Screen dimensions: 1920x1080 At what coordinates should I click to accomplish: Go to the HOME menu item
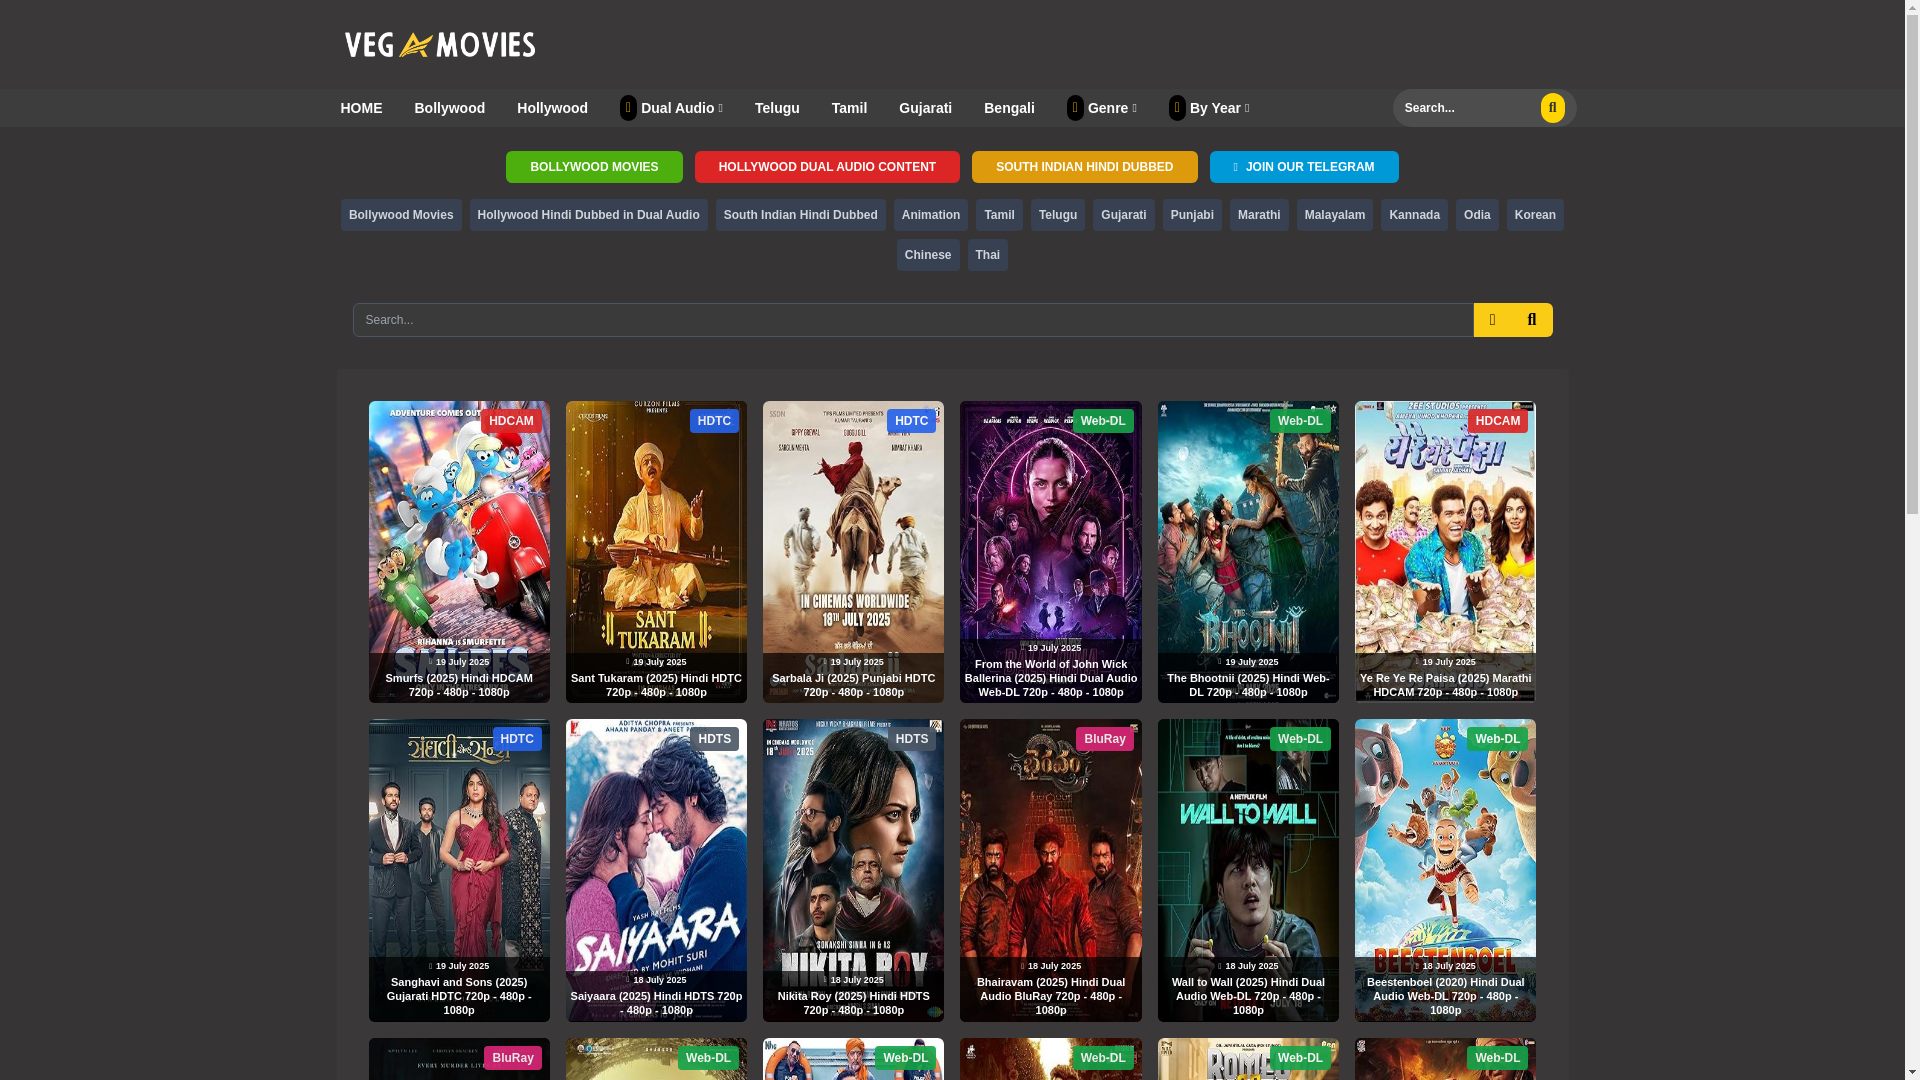click(361, 108)
